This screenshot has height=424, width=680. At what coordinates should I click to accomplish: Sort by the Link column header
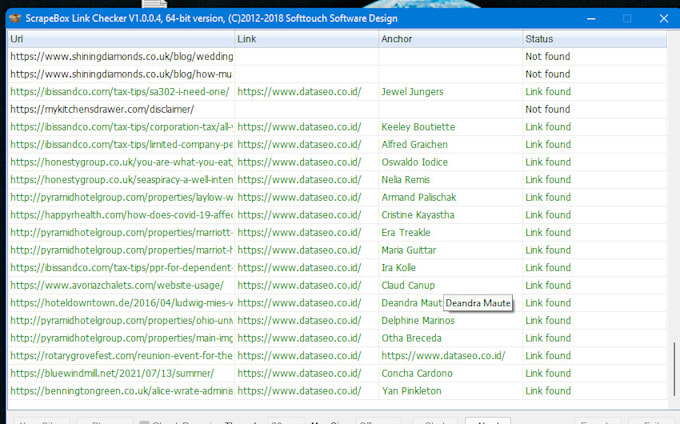click(307, 39)
